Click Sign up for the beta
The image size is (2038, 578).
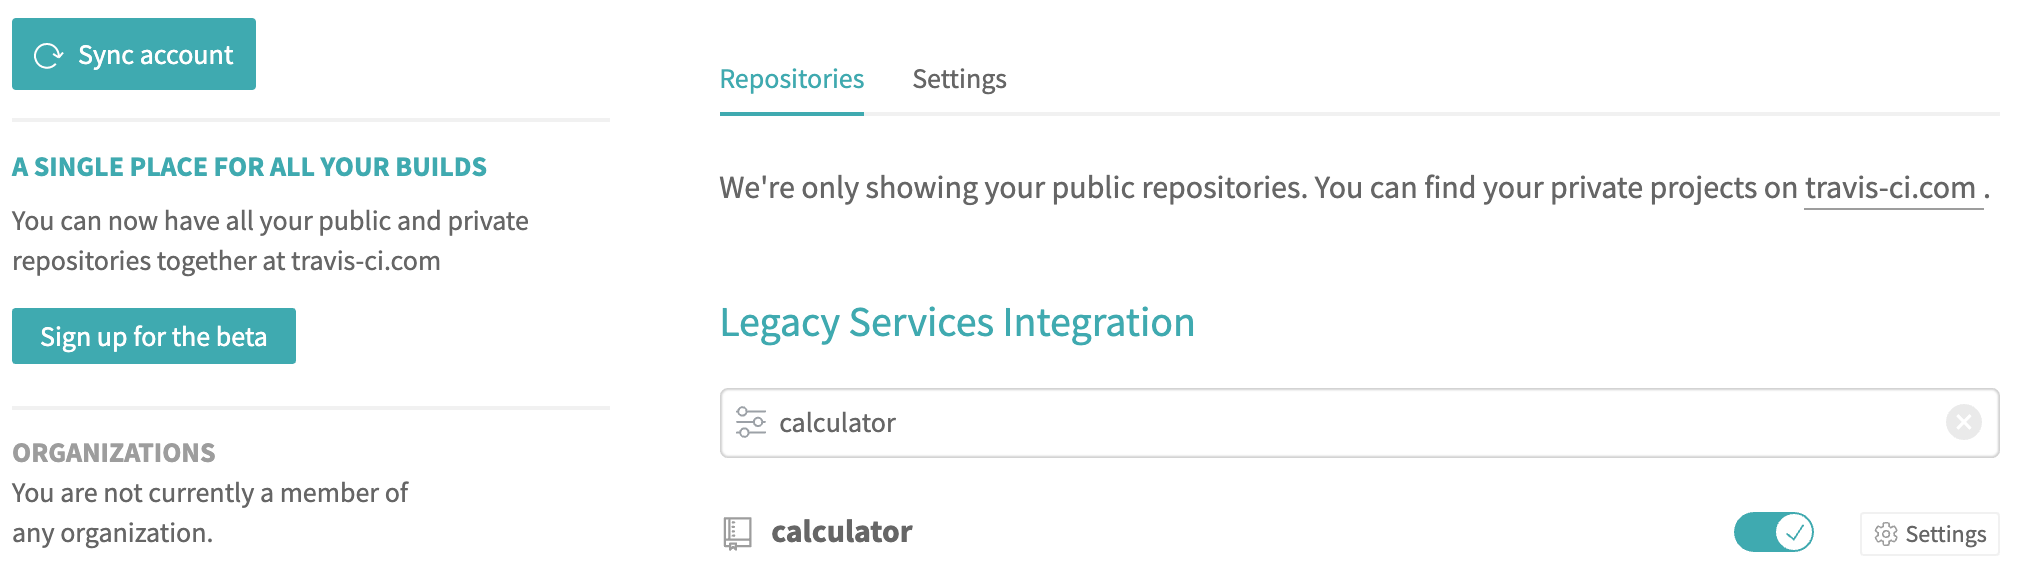pyautogui.click(x=152, y=336)
